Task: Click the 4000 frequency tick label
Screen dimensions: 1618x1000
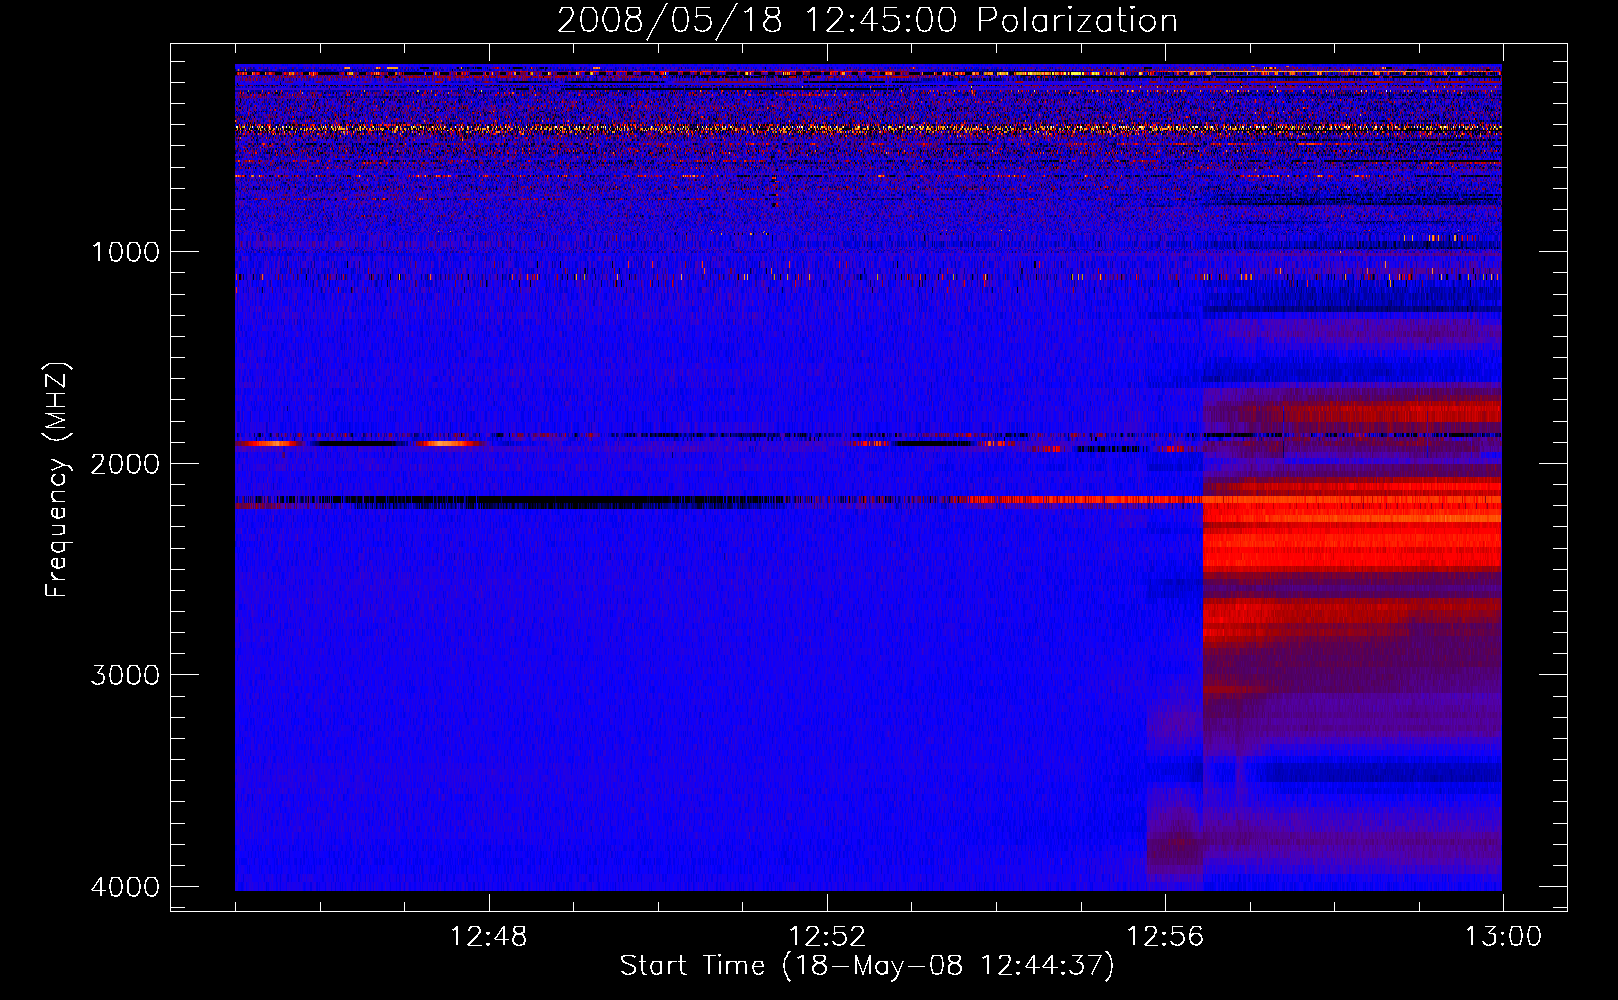Action: [x=125, y=887]
